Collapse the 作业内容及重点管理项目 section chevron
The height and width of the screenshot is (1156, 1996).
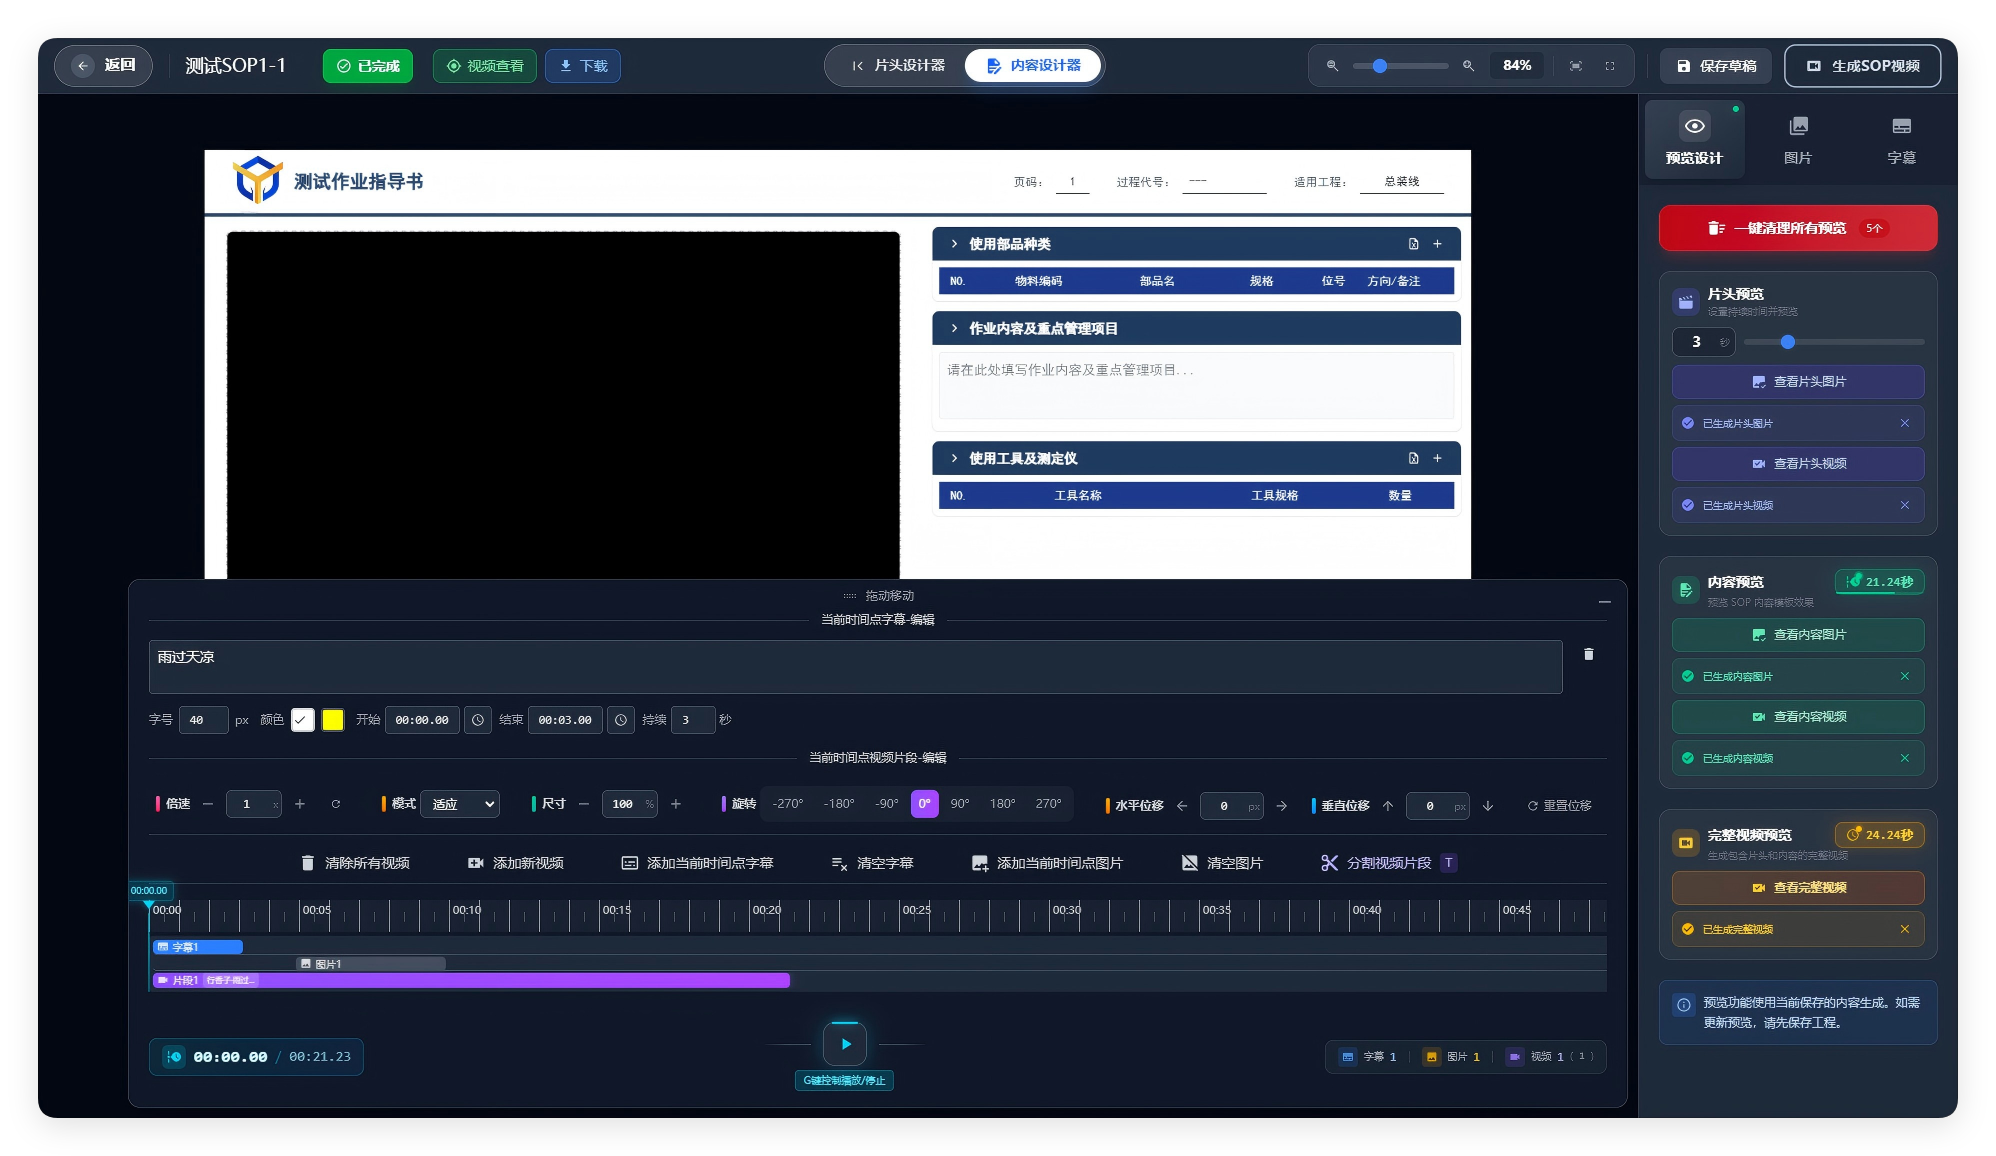tap(954, 328)
